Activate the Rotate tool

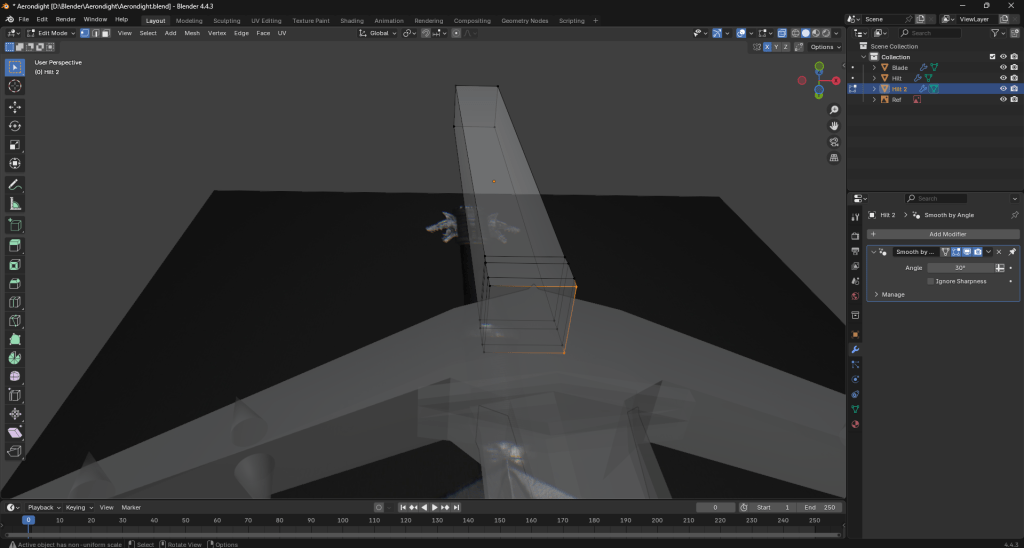pyautogui.click(x=15, y=126)
